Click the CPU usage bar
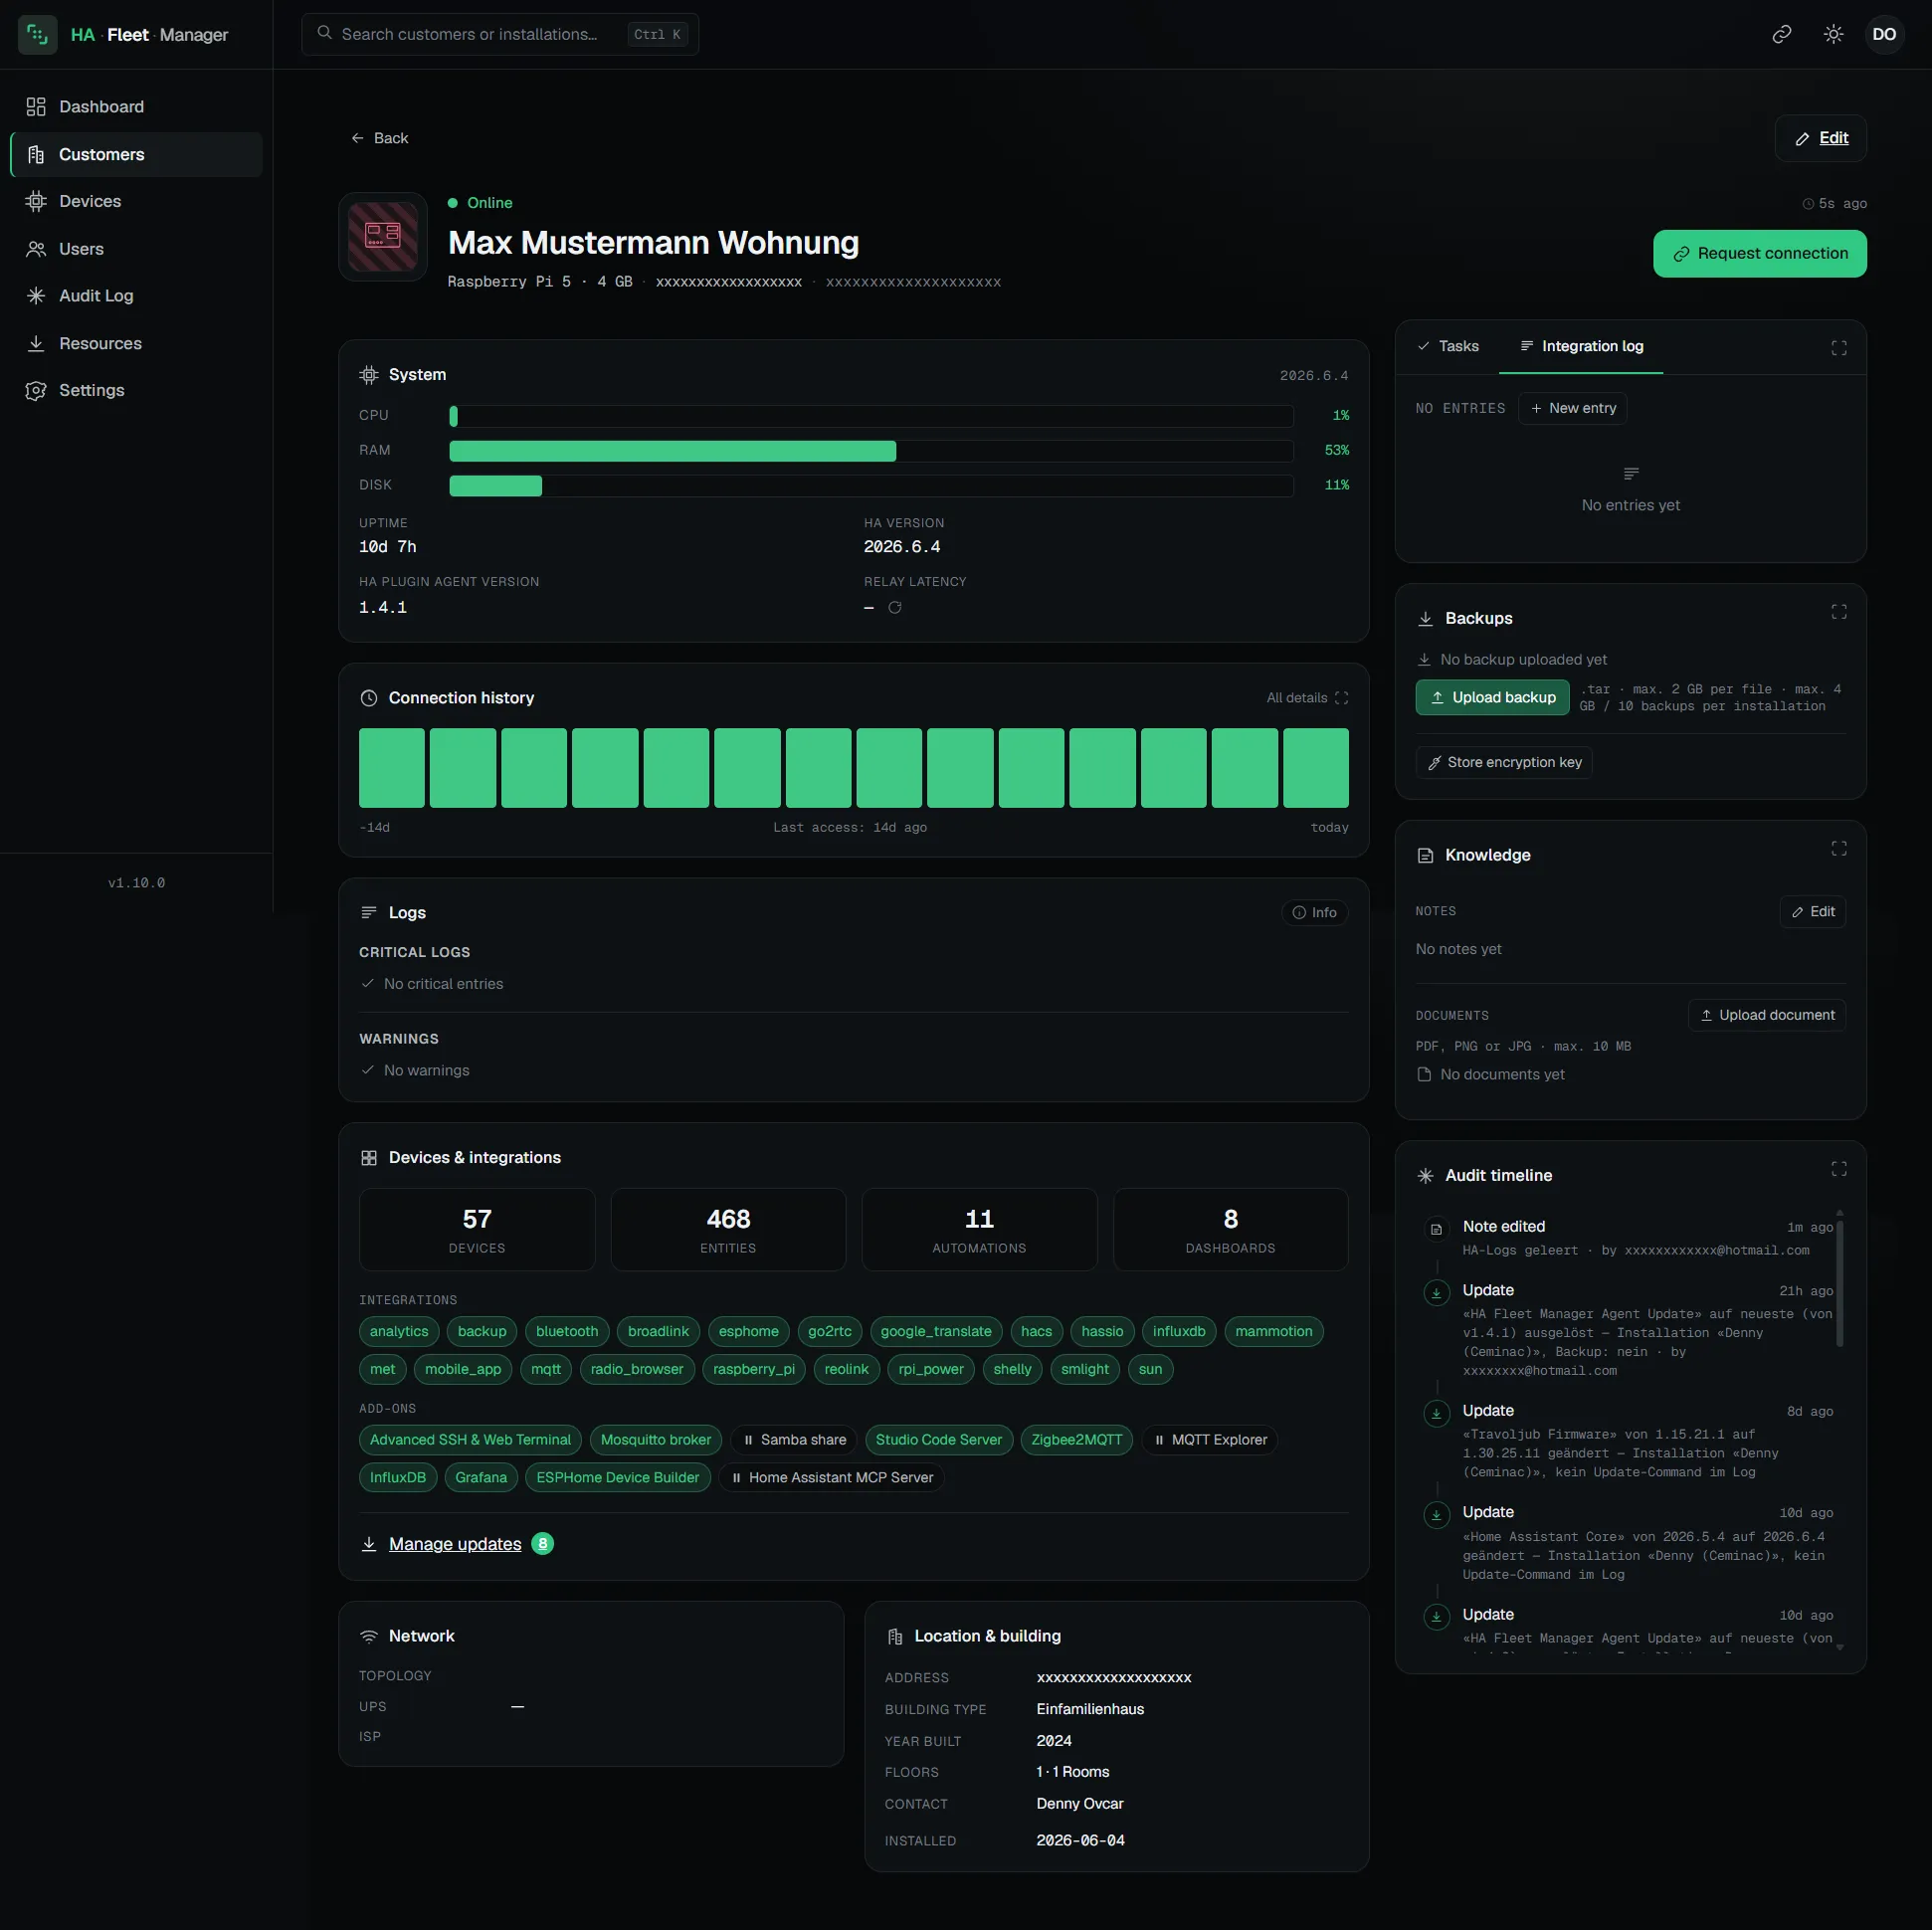The width and height of the screenshot is (1932, 1930). [871, 416]
